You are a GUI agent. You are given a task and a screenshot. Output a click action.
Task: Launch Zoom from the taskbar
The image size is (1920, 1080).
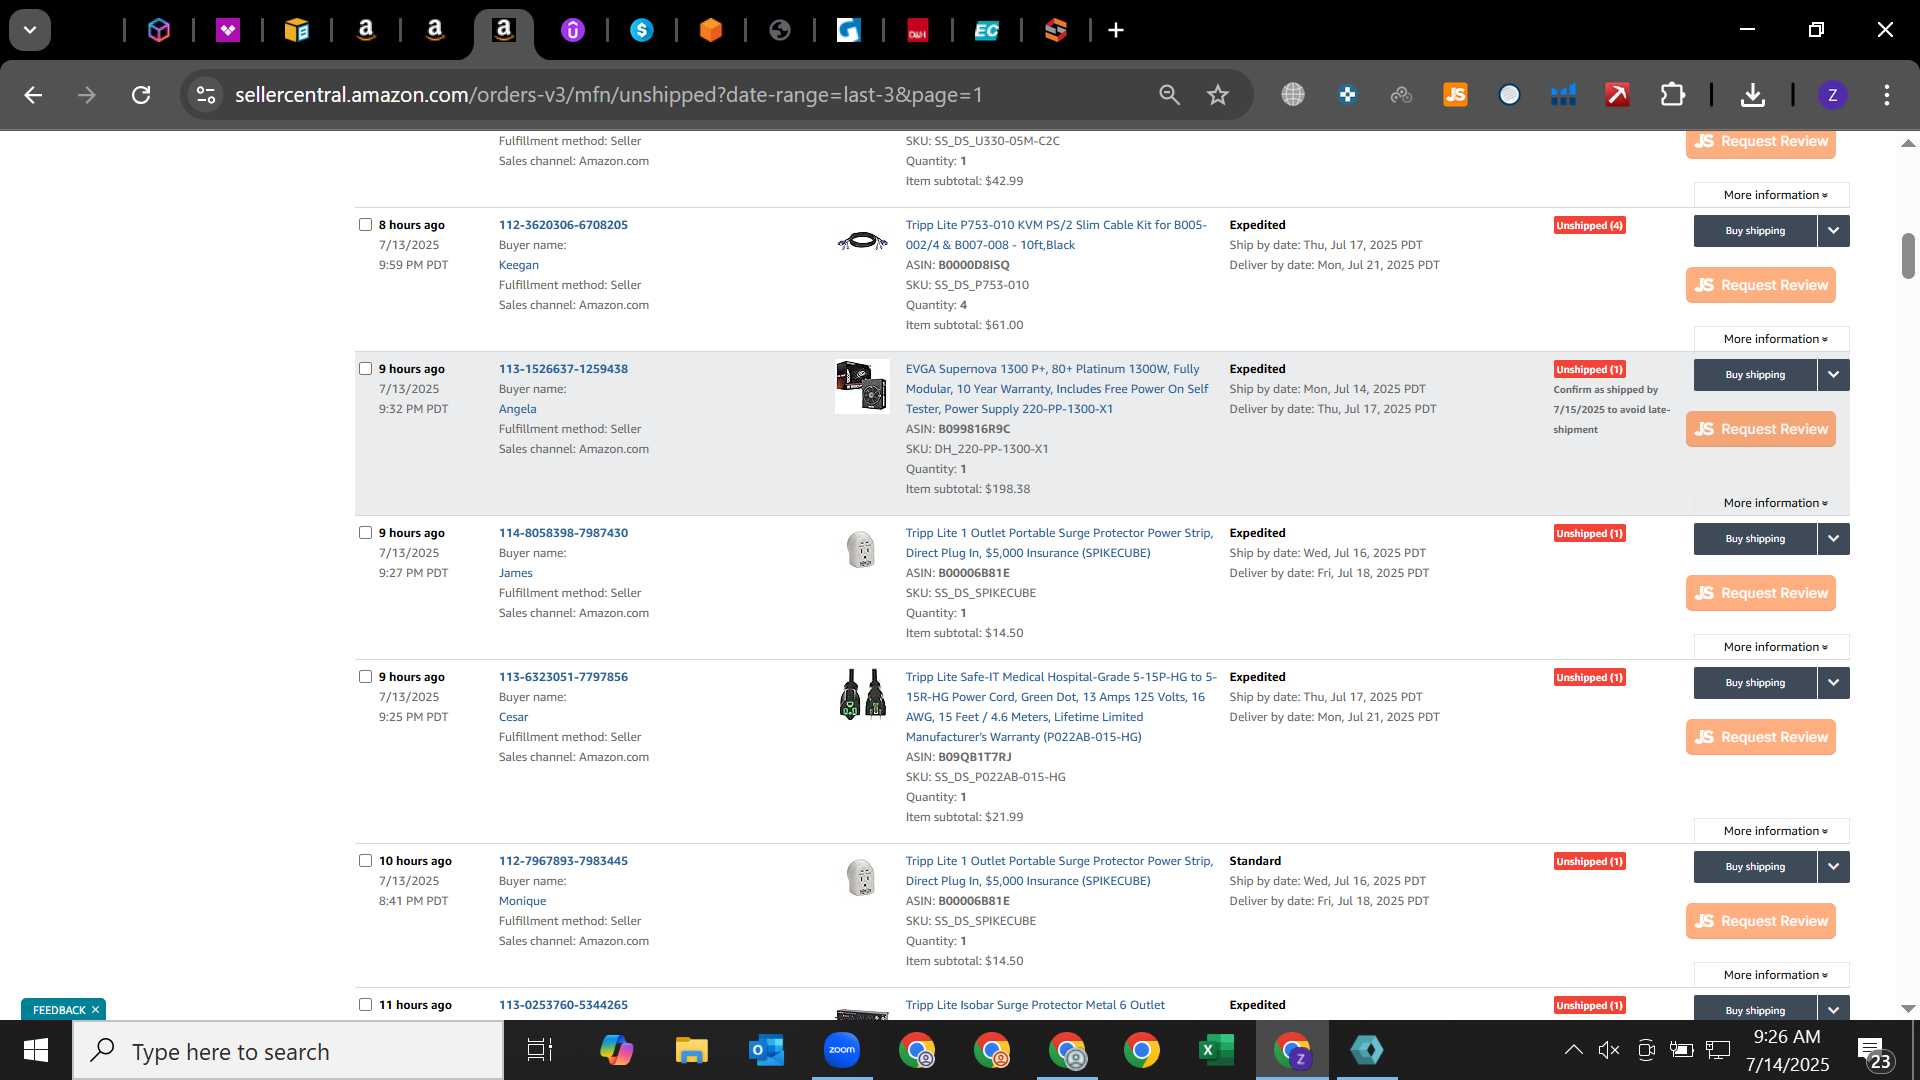pos(842,1050)
